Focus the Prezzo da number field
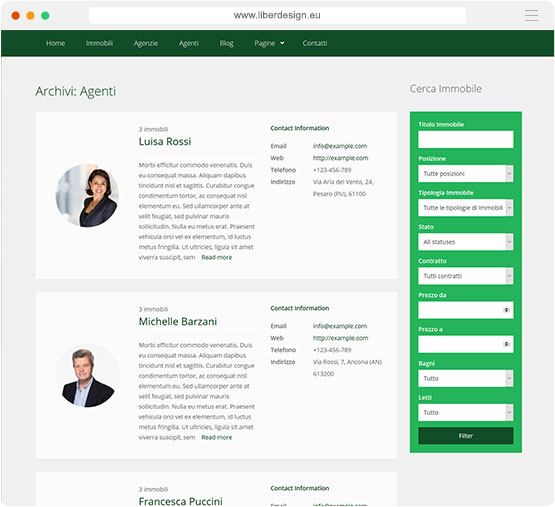 point(465,310)
